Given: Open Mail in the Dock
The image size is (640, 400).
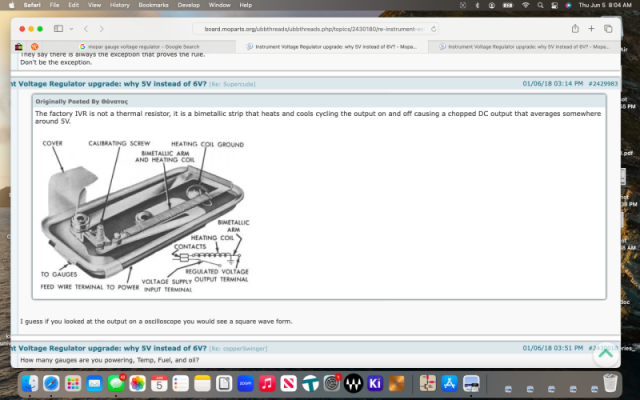Looking at the screenshot, I should (94, 384).
